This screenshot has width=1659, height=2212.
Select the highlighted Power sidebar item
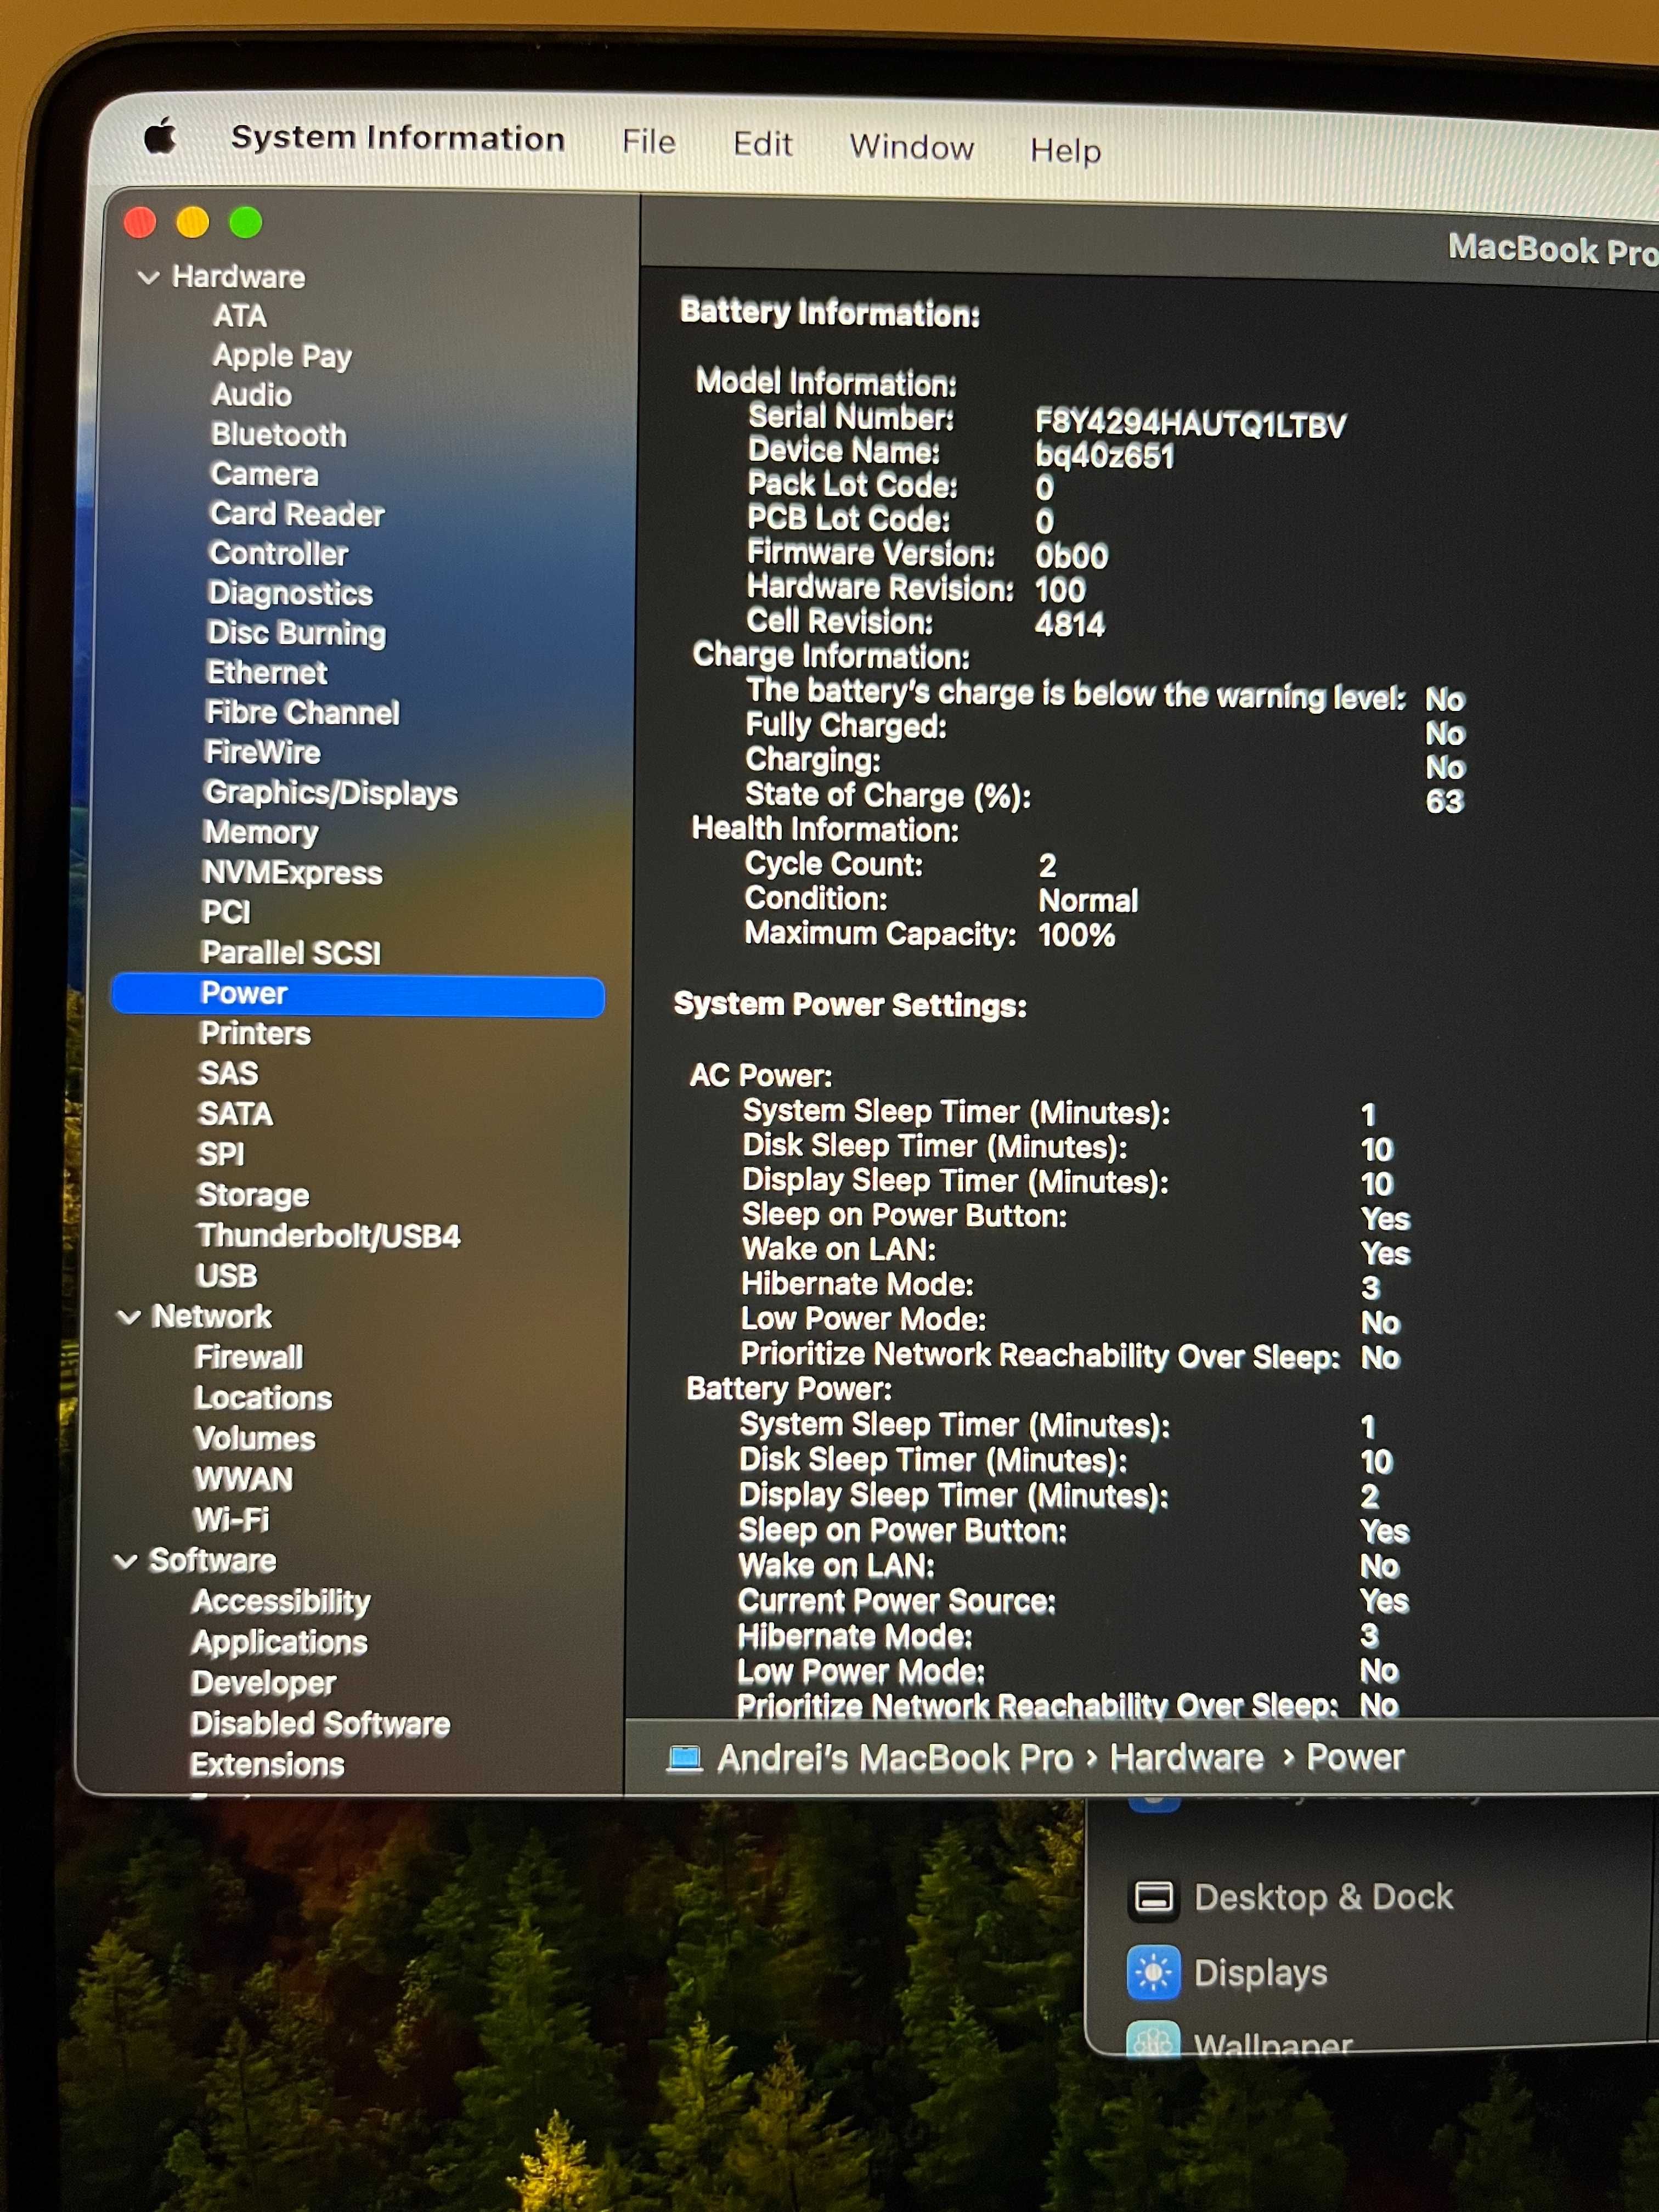point(358,996)
